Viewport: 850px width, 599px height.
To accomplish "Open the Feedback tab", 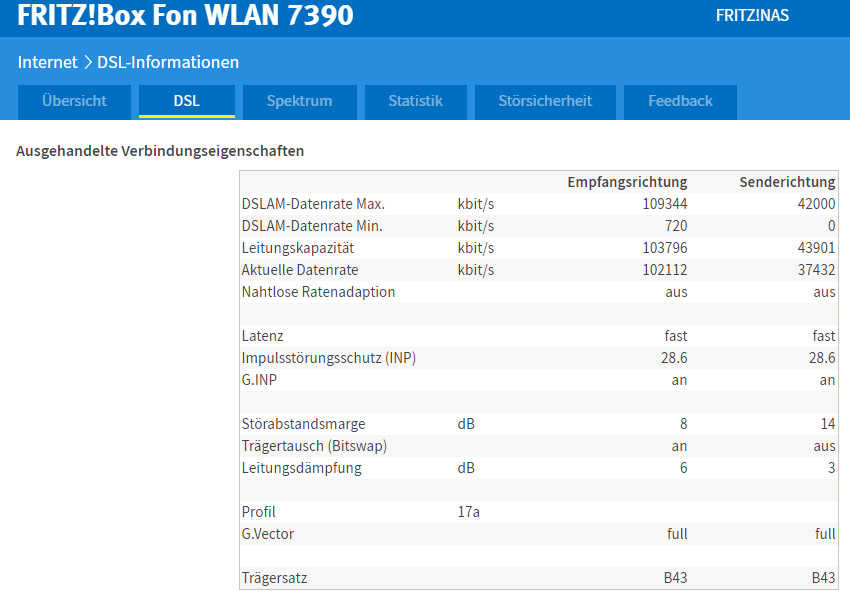I will click(x=680, y=101).
